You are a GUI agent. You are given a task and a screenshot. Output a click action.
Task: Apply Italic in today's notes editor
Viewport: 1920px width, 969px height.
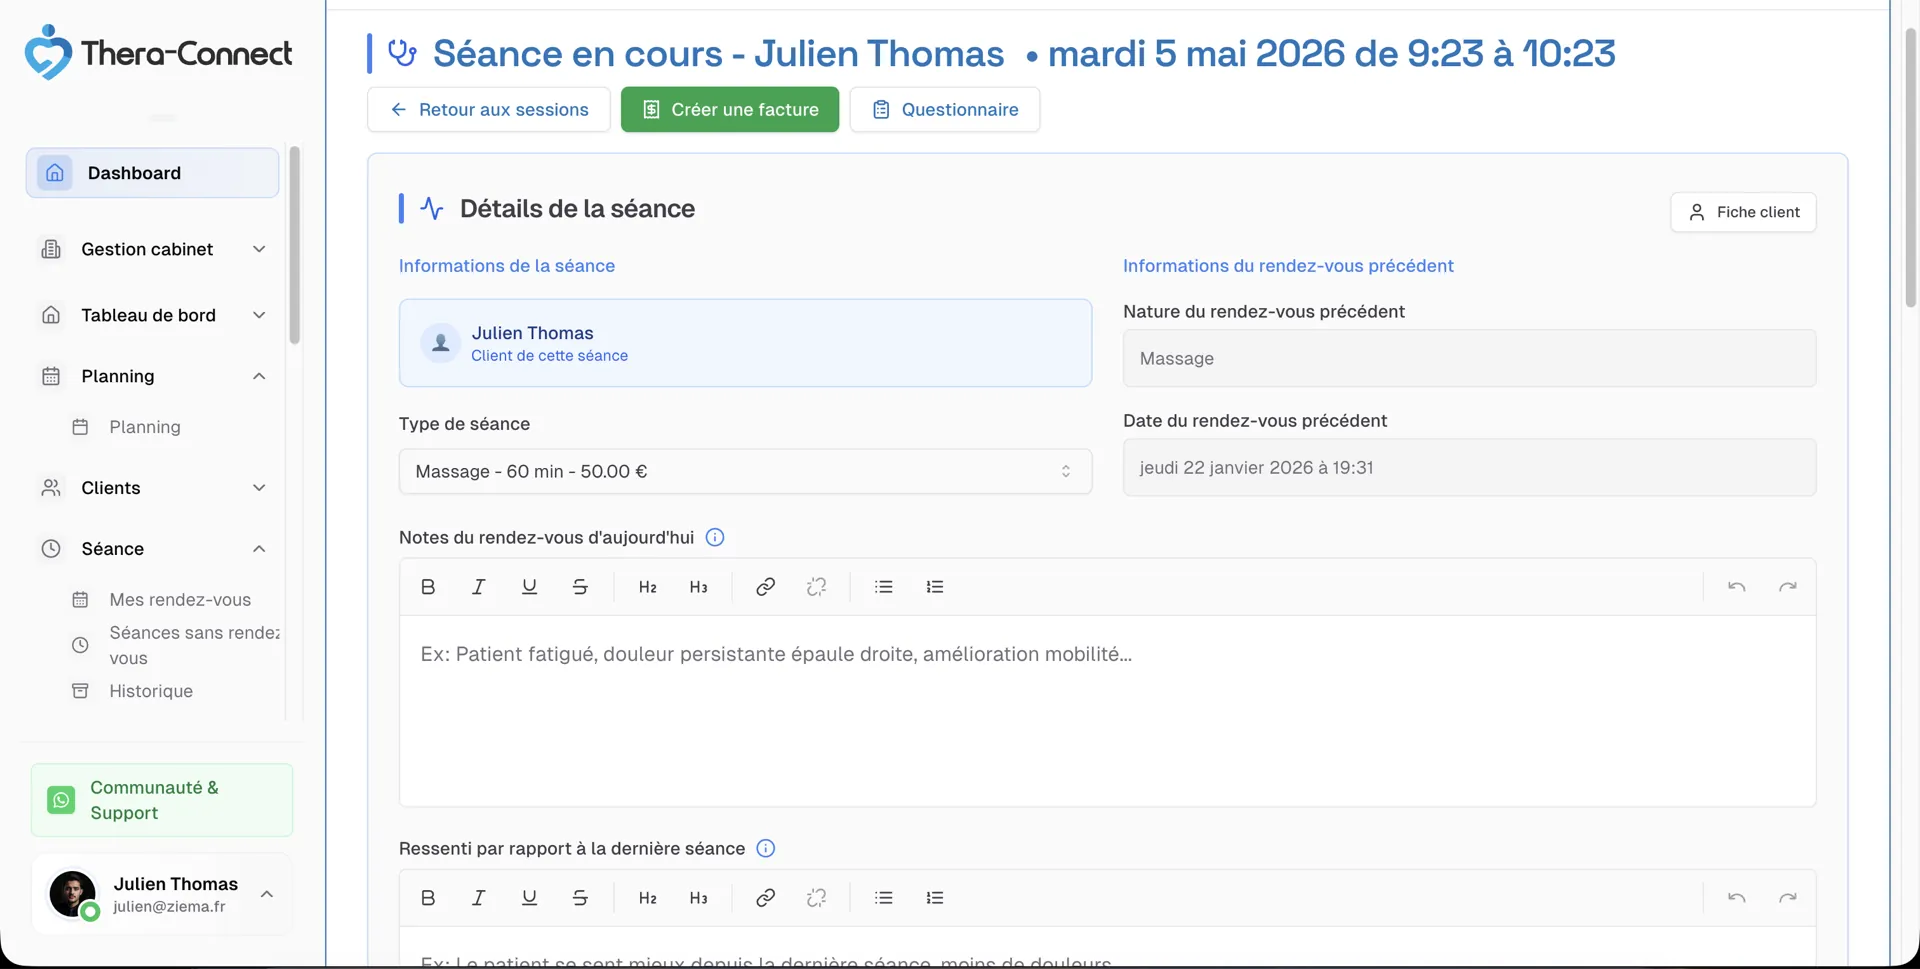(478, 587)
